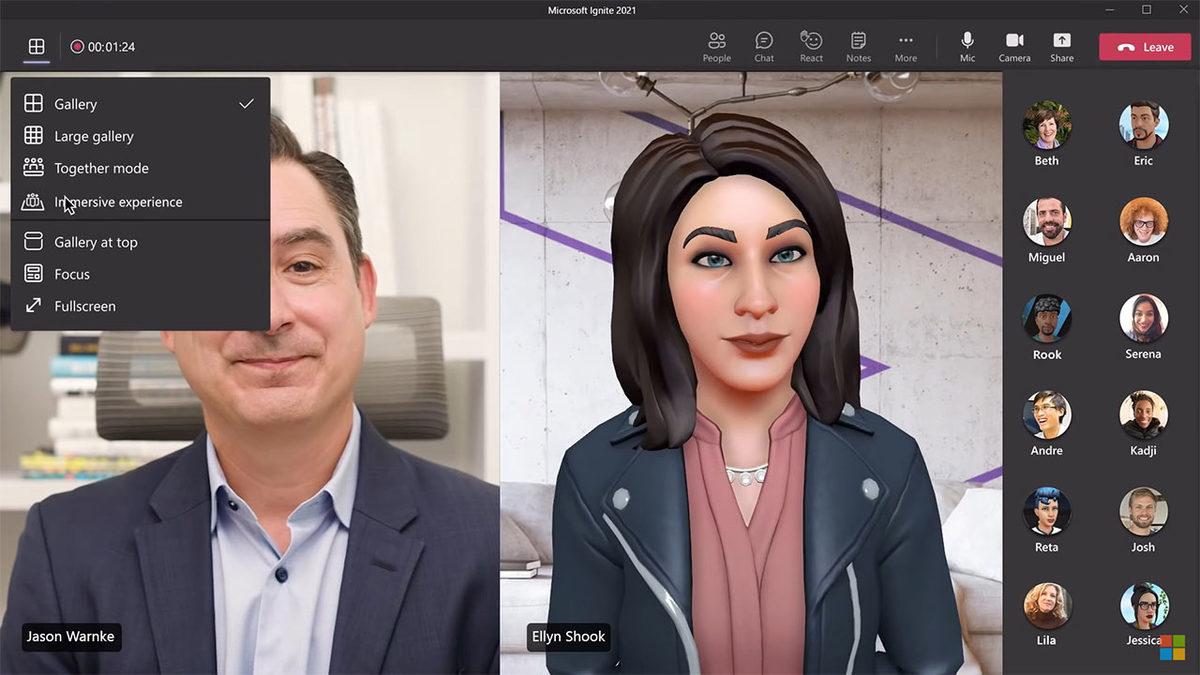Image resolution: width=1200 pixels, height=675 pixels.
Task: Enable Focus view mode
Action: [72, 274]
